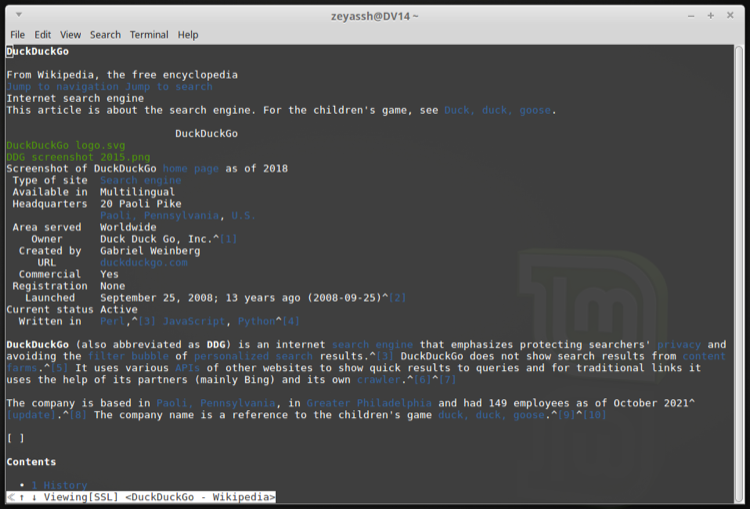Follow the 'privacy' link

(x=679, y=344)
